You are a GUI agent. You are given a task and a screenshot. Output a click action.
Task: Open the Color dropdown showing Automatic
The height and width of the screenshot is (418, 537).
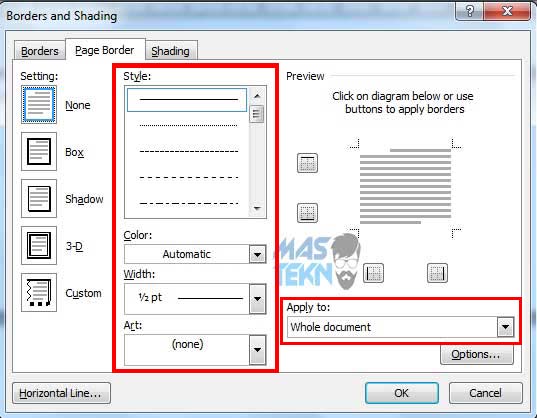[195, 254]
